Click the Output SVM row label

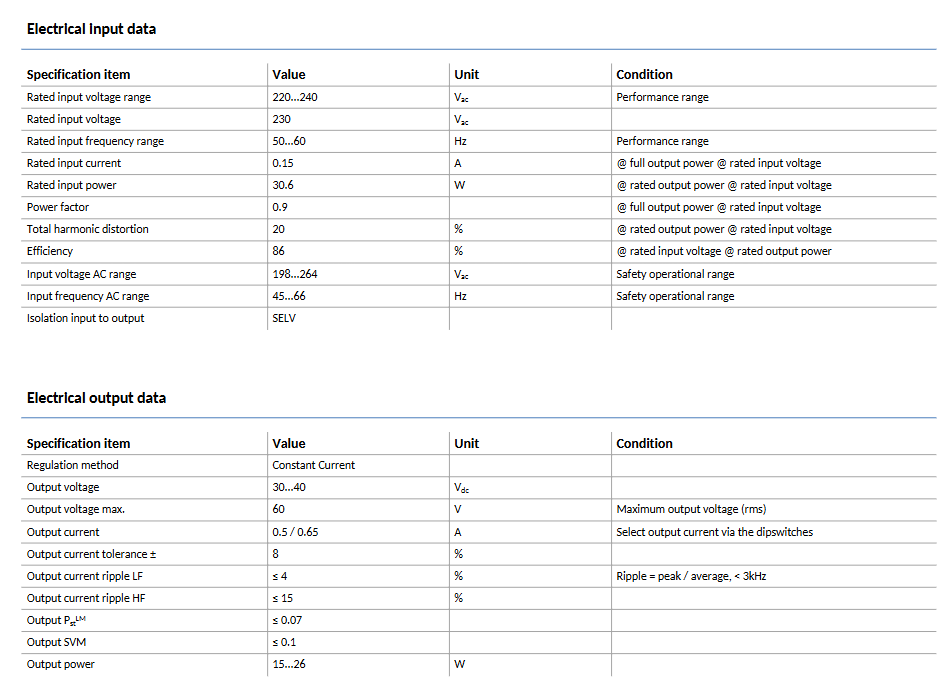56,642
